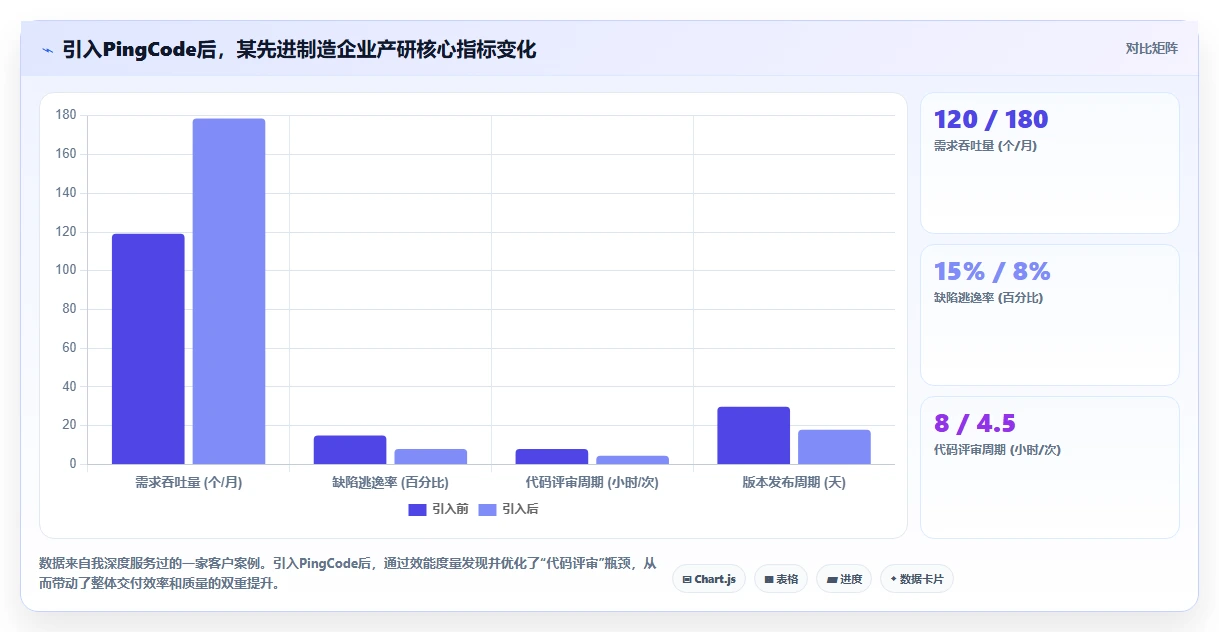Click the 120 / 180 metric card value
Image resolution: width=1219 pixels, height=632 pixels.
[x=991, y=119]
